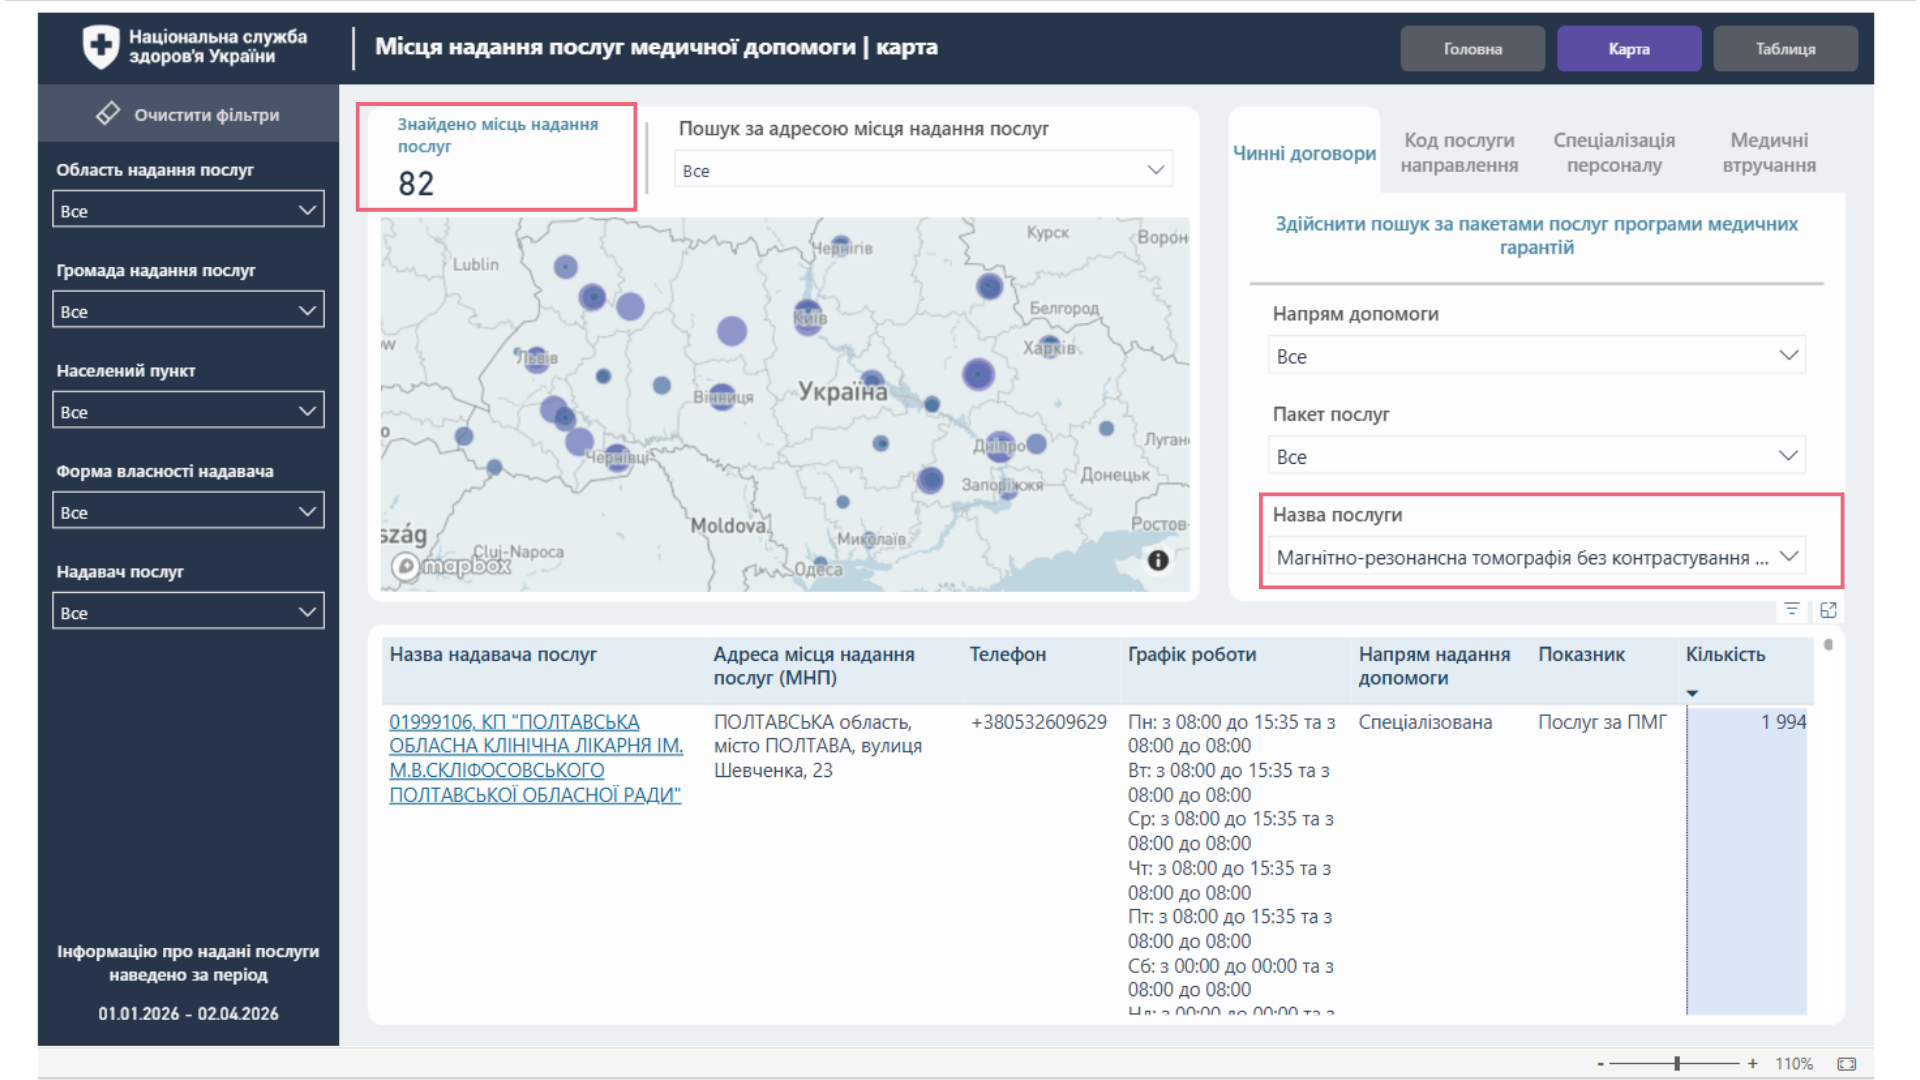Click the sort arrow under Кількість
This screenshot has height=1080, width=1920.
(x=1692, y=693)
